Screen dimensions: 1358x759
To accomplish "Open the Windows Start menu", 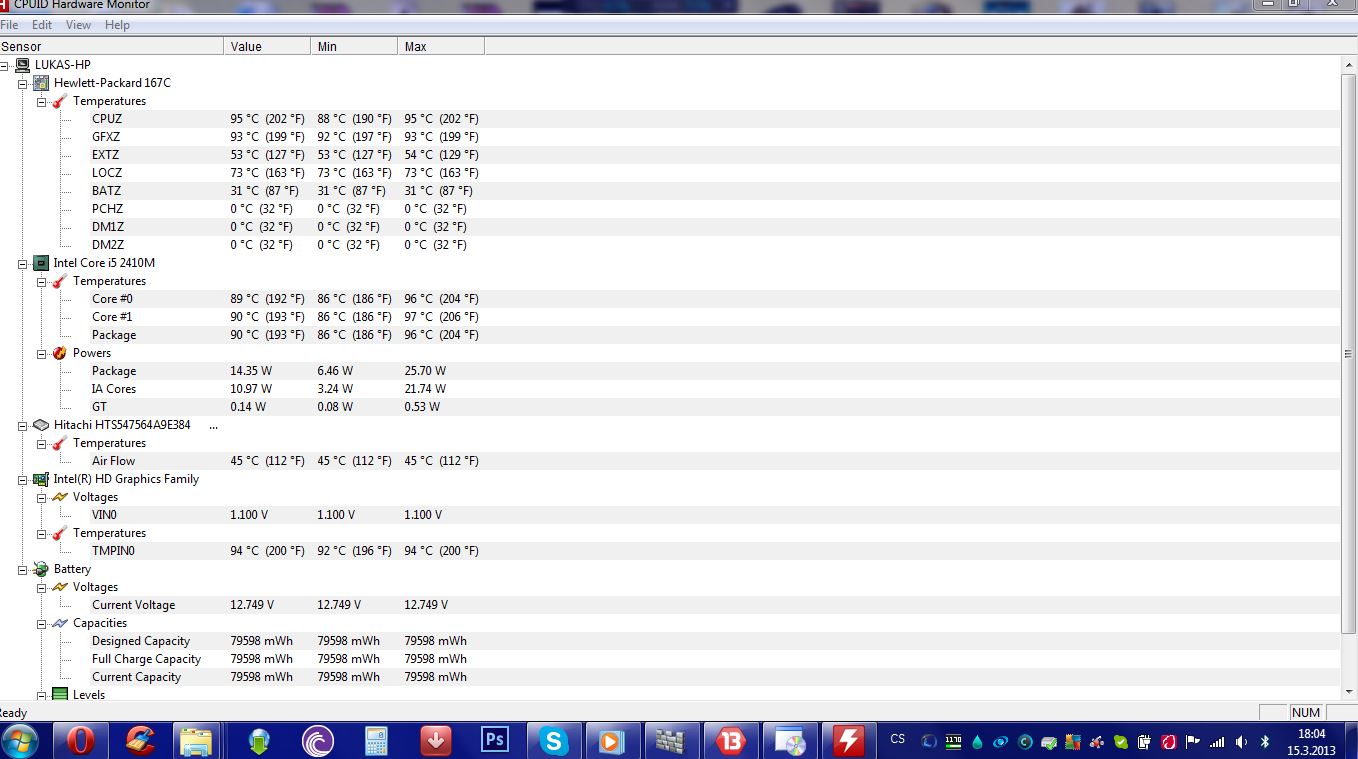I will tap(20, 741).
